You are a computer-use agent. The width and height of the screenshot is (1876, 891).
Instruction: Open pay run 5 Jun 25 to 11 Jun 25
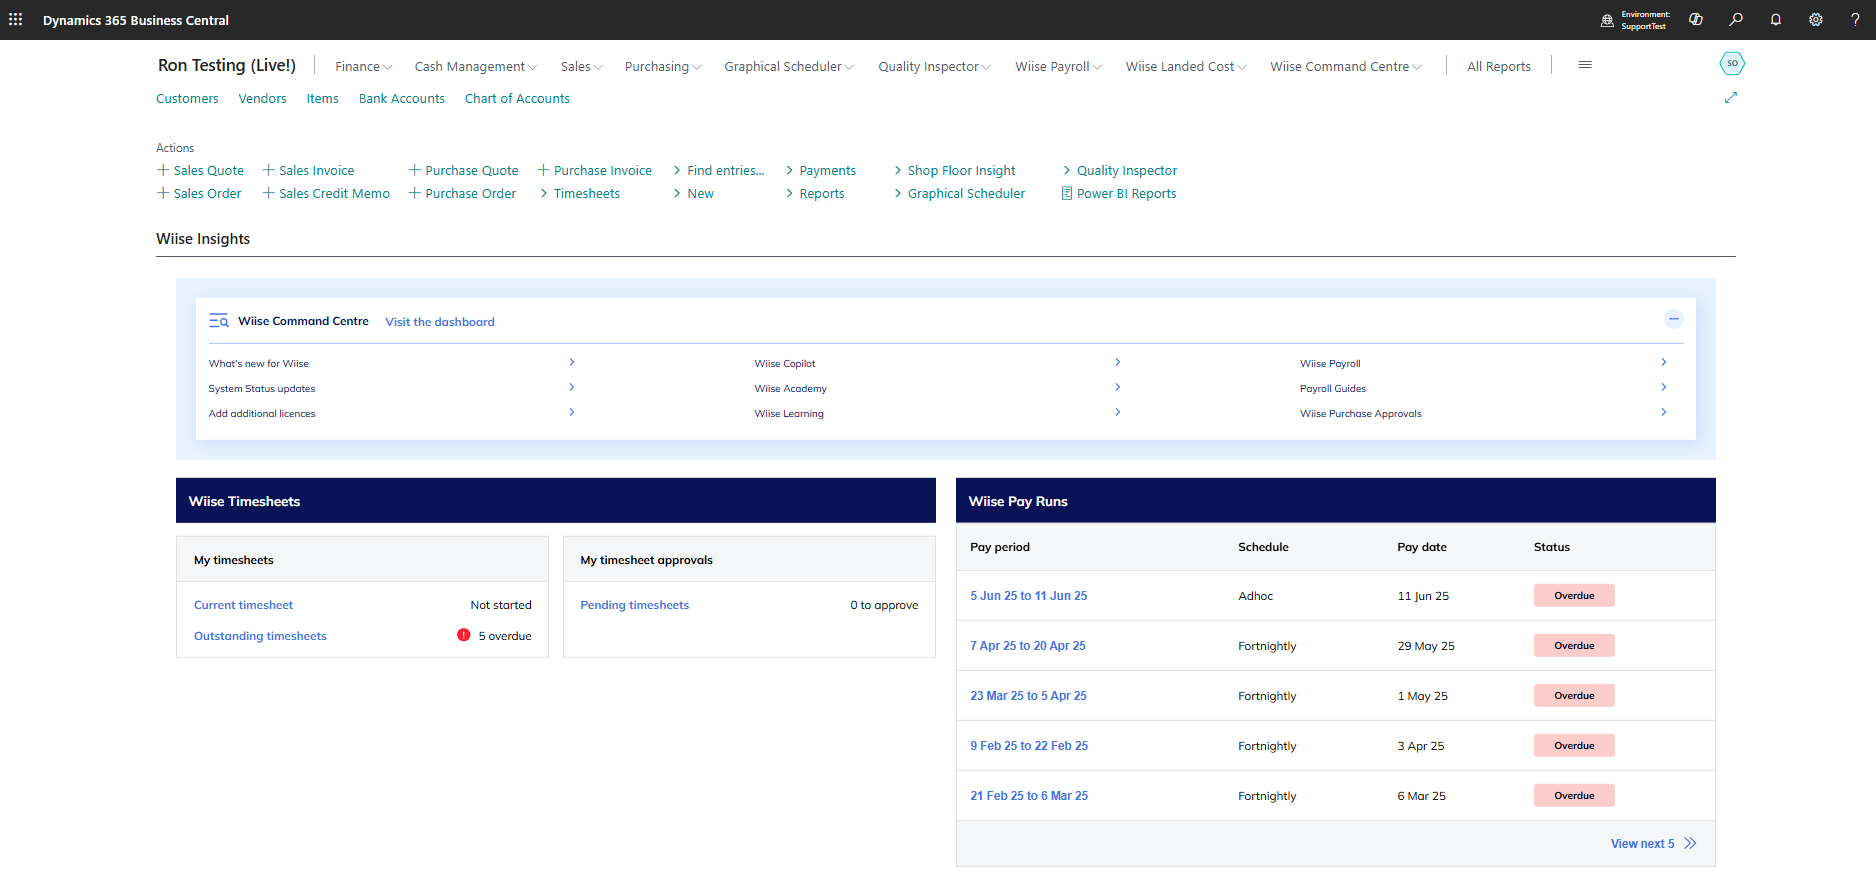click(1028, 596)
